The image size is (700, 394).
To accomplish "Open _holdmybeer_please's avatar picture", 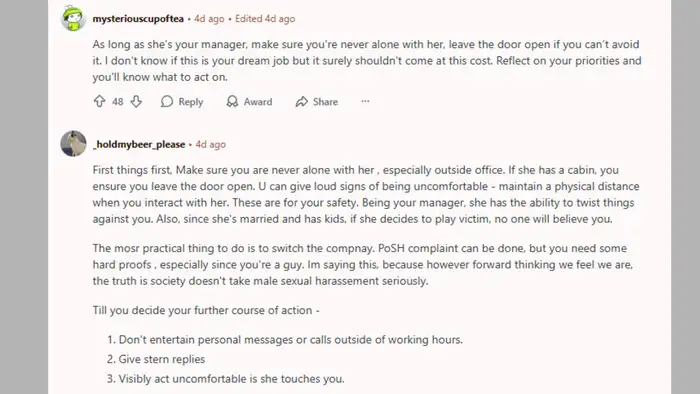I will click(73, 144).
